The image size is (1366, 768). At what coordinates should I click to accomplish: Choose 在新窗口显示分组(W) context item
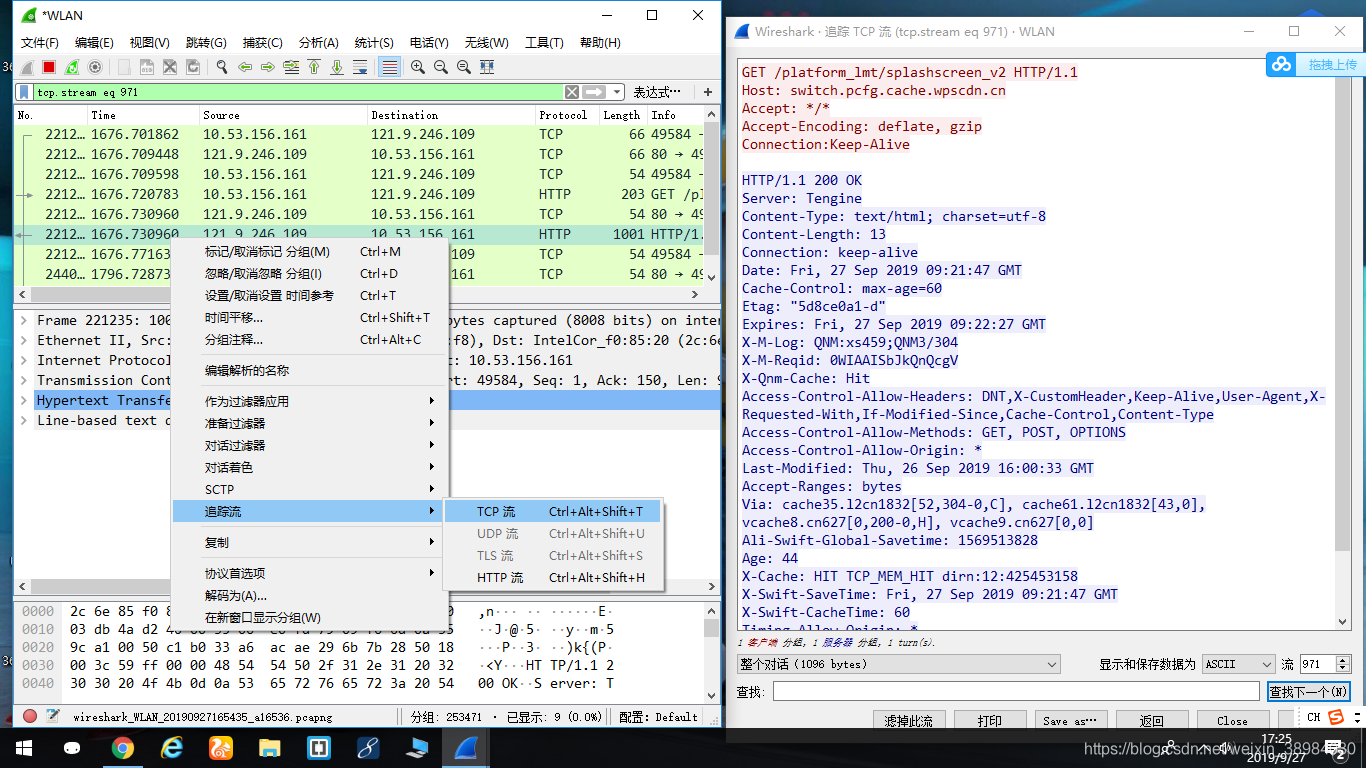pyautogui.click(x=308, y=617)
